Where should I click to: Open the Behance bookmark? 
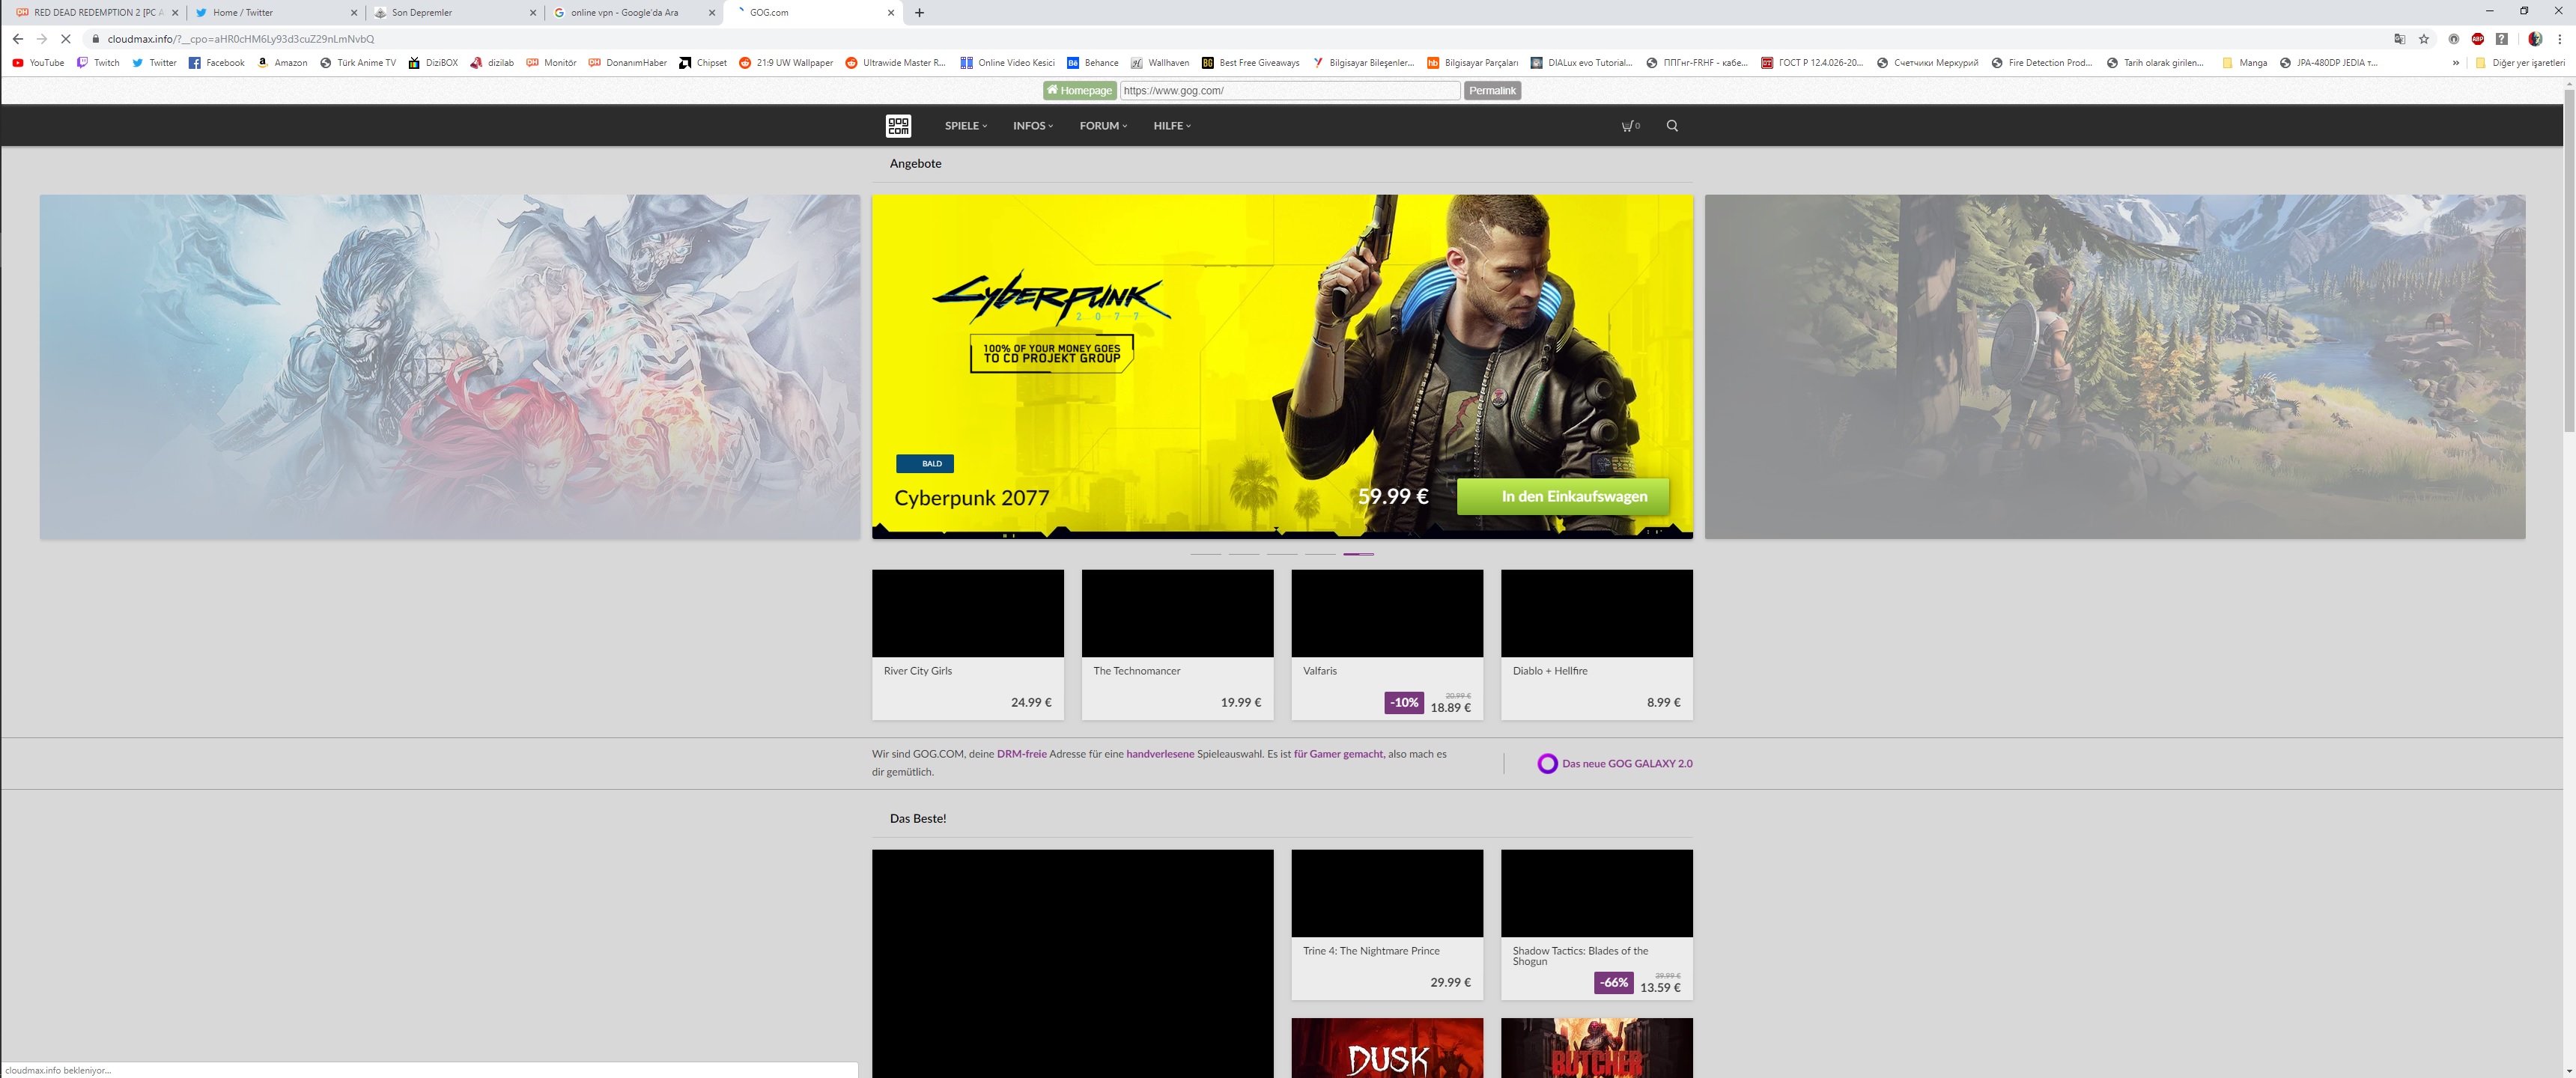point(1093,63)
